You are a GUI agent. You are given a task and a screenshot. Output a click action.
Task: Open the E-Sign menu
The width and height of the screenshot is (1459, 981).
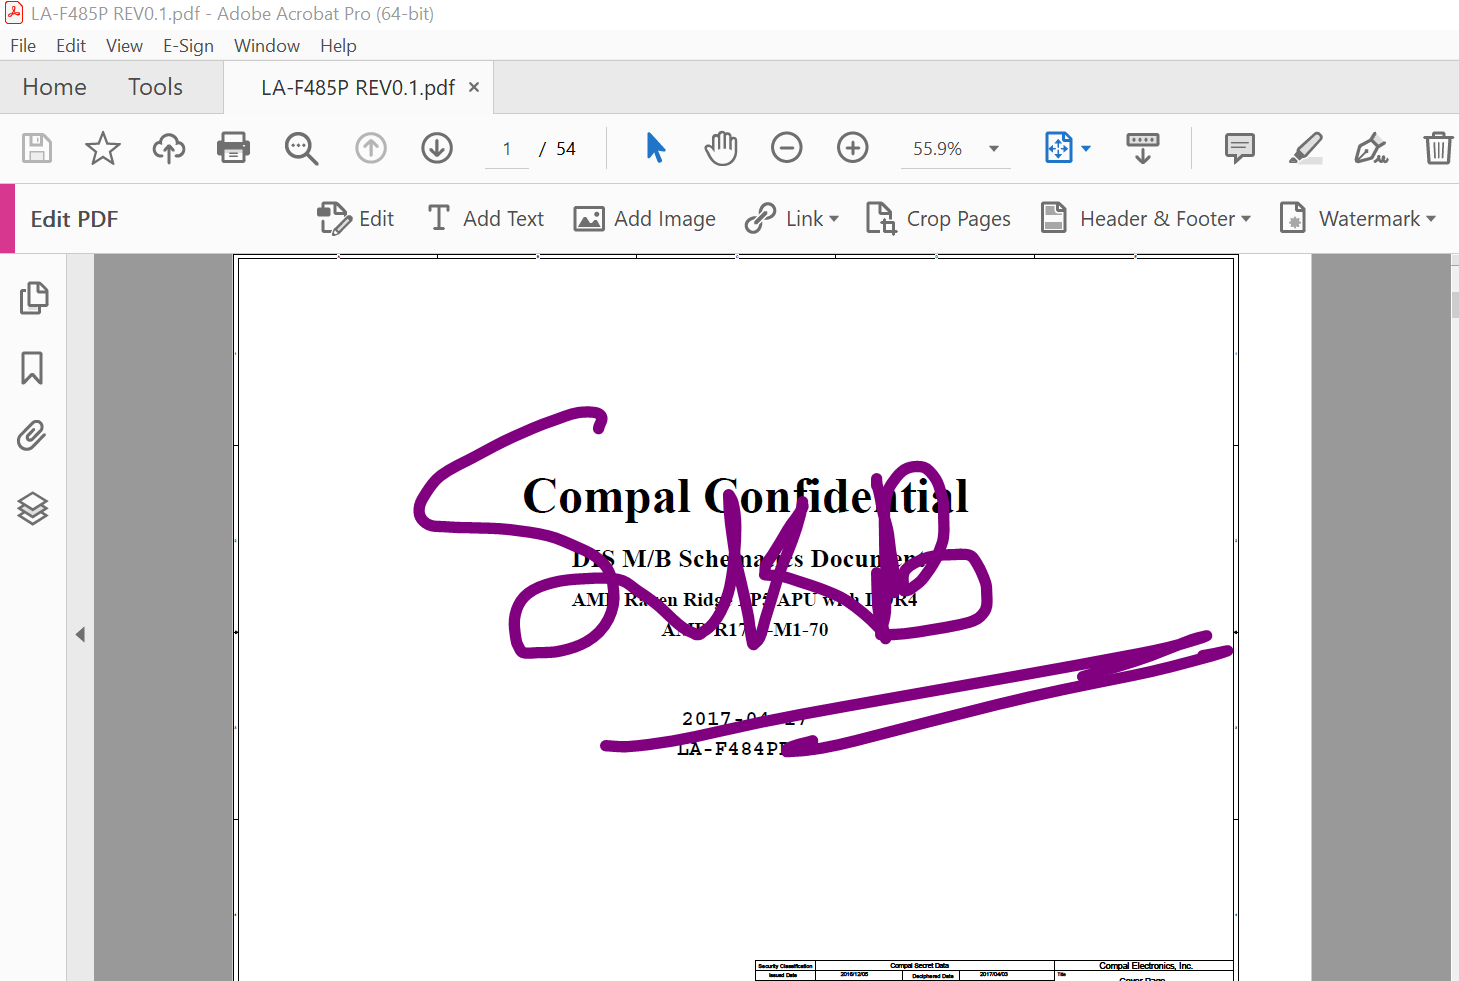[x=188, y=46]
